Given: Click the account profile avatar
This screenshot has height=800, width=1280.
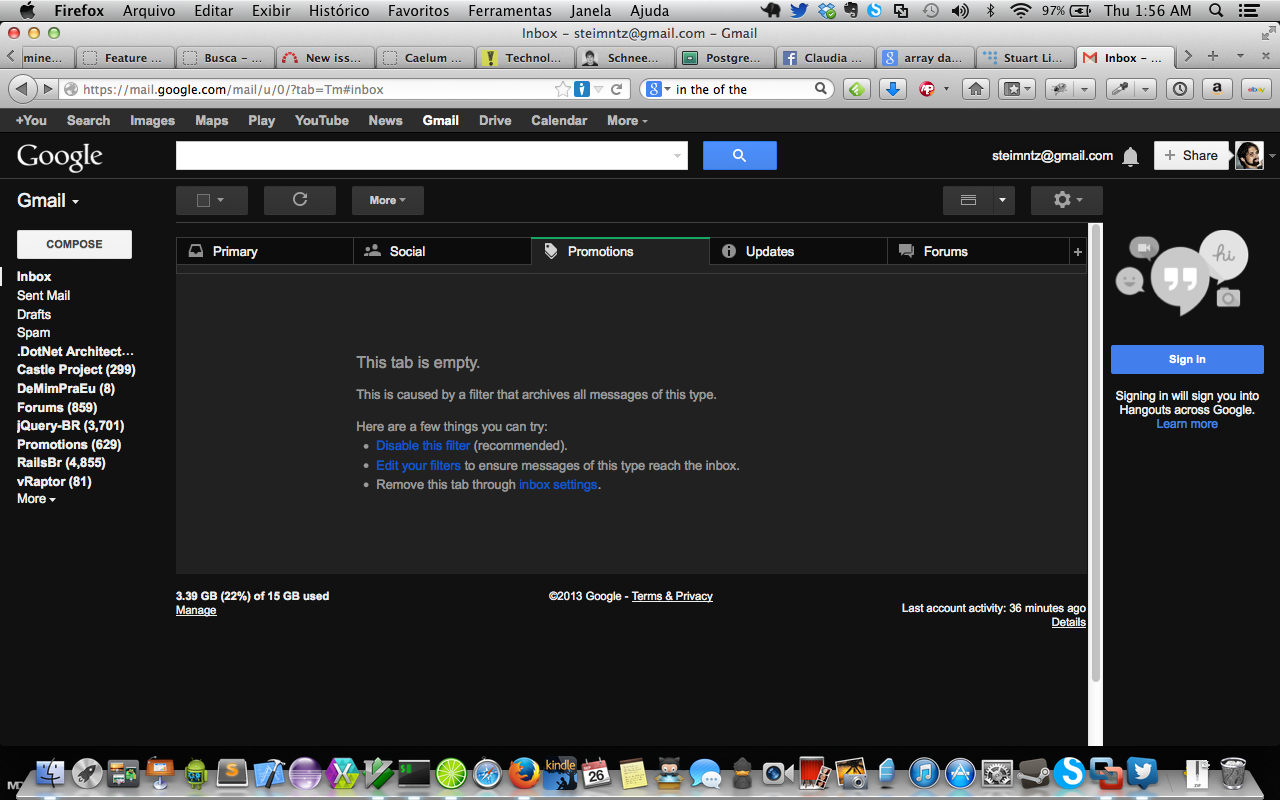Looking at the screenshot, I should pyautogui.click(x=1249, y=156).
